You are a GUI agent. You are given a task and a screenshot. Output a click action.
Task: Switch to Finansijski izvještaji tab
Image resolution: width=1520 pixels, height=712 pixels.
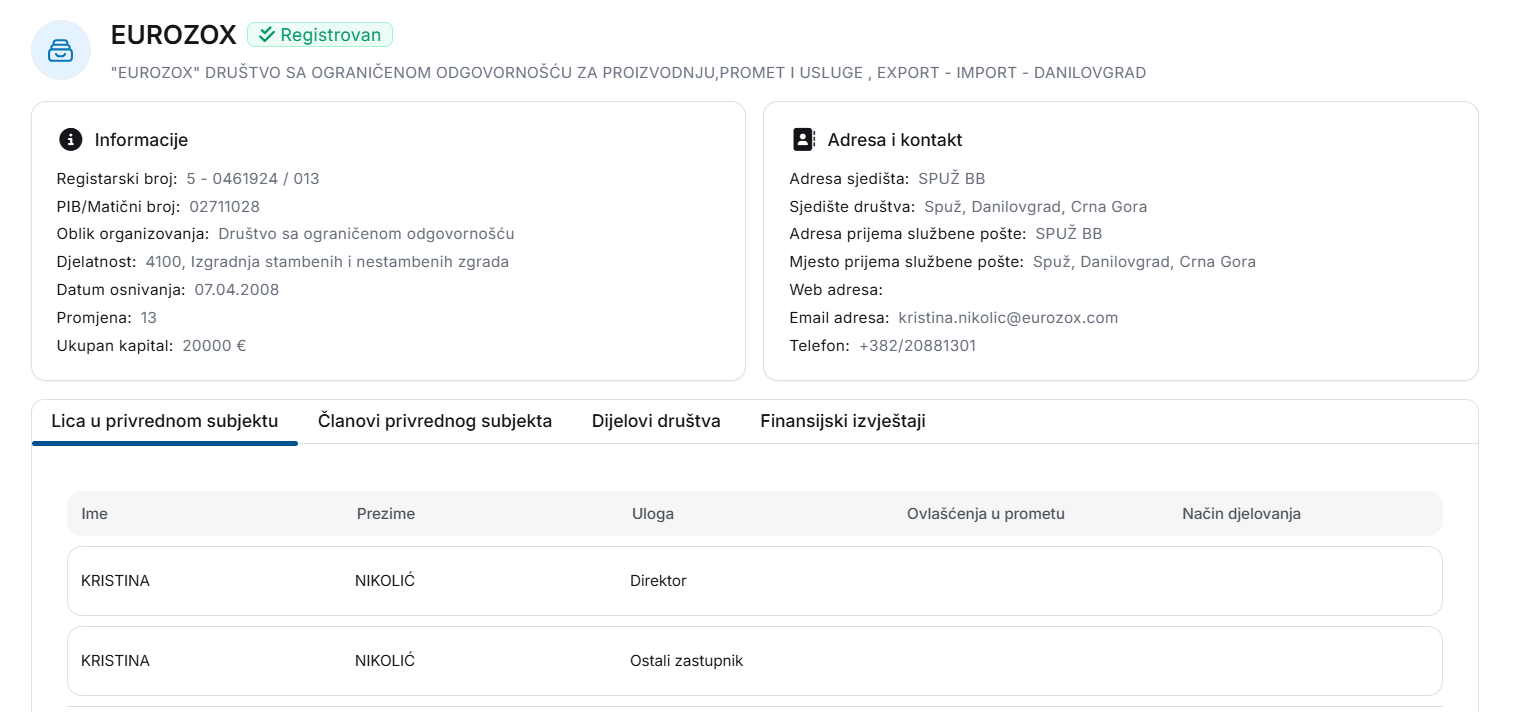843,421
